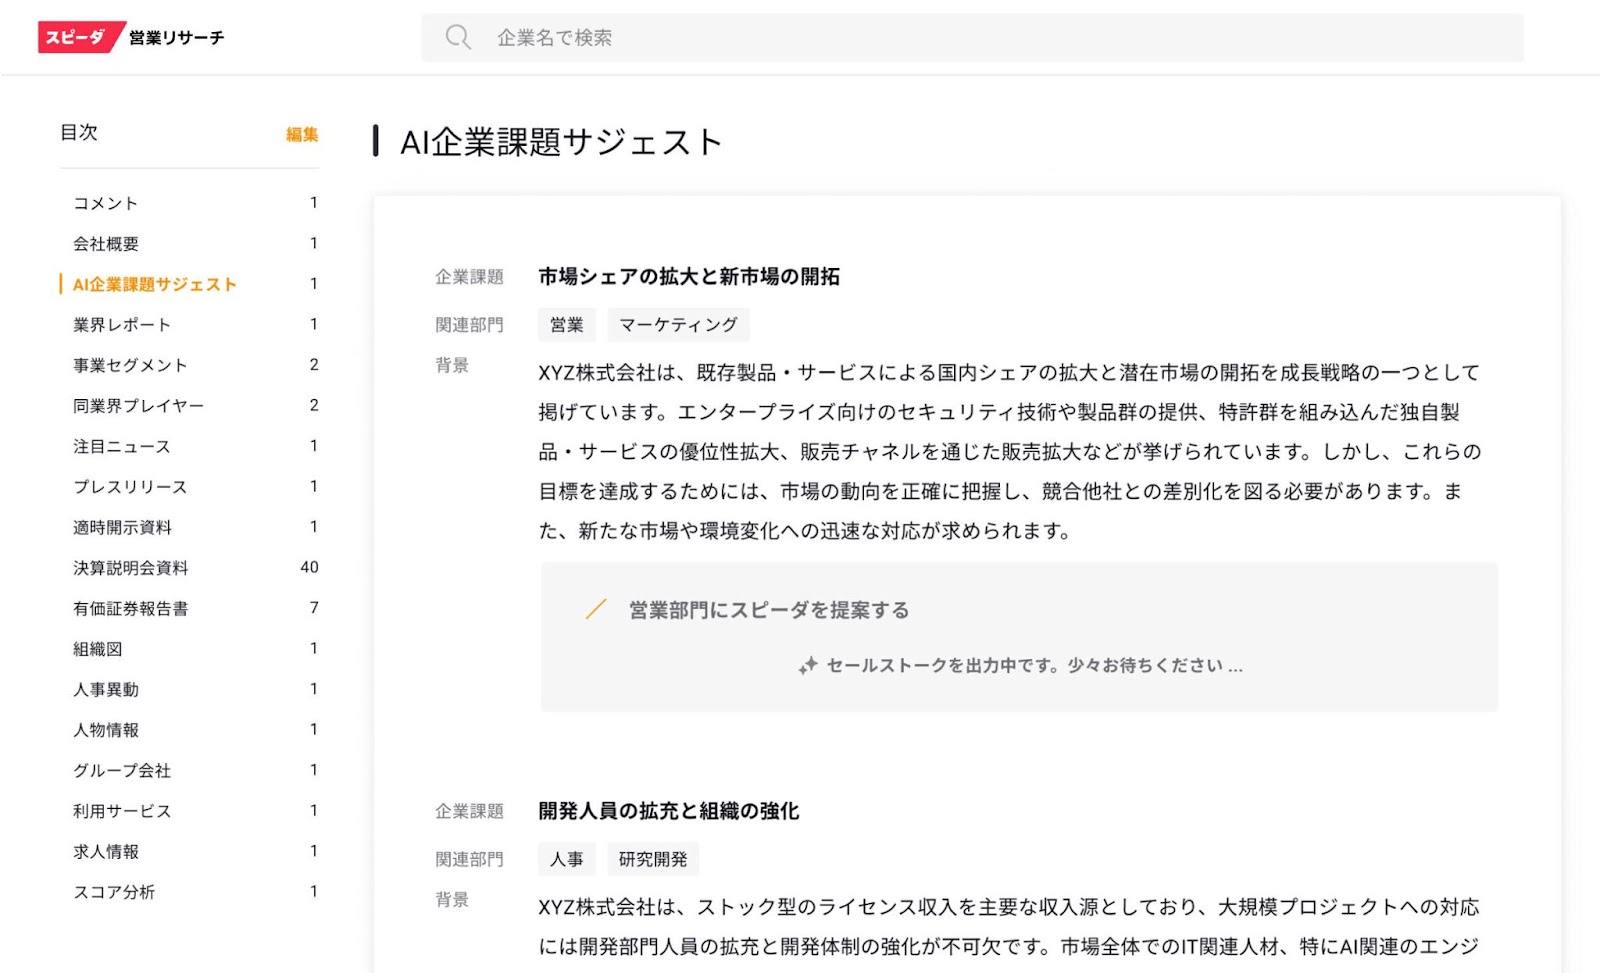
Task: Navigate to 同業界プレイヤー section
Action: [x=138, y=406]
